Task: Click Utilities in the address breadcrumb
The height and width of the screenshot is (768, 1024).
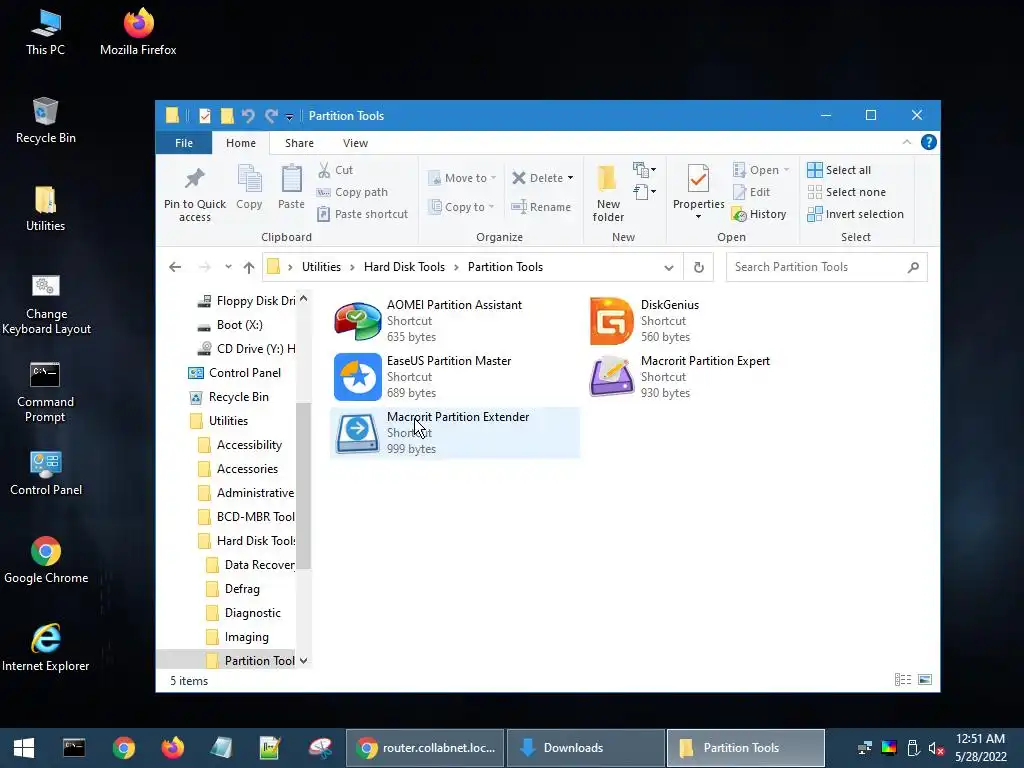Action: pos(321,267)
